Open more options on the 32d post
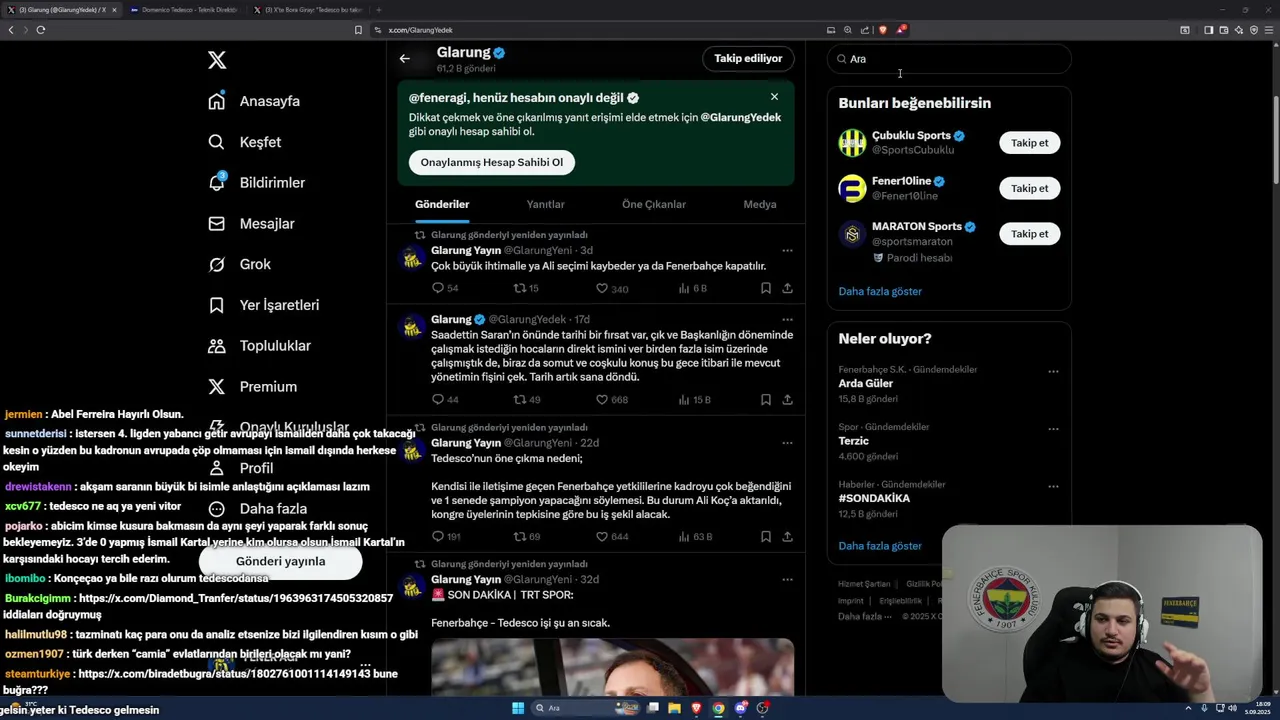Viewport: 1280px width, 720px height. [x=787, y=580]
